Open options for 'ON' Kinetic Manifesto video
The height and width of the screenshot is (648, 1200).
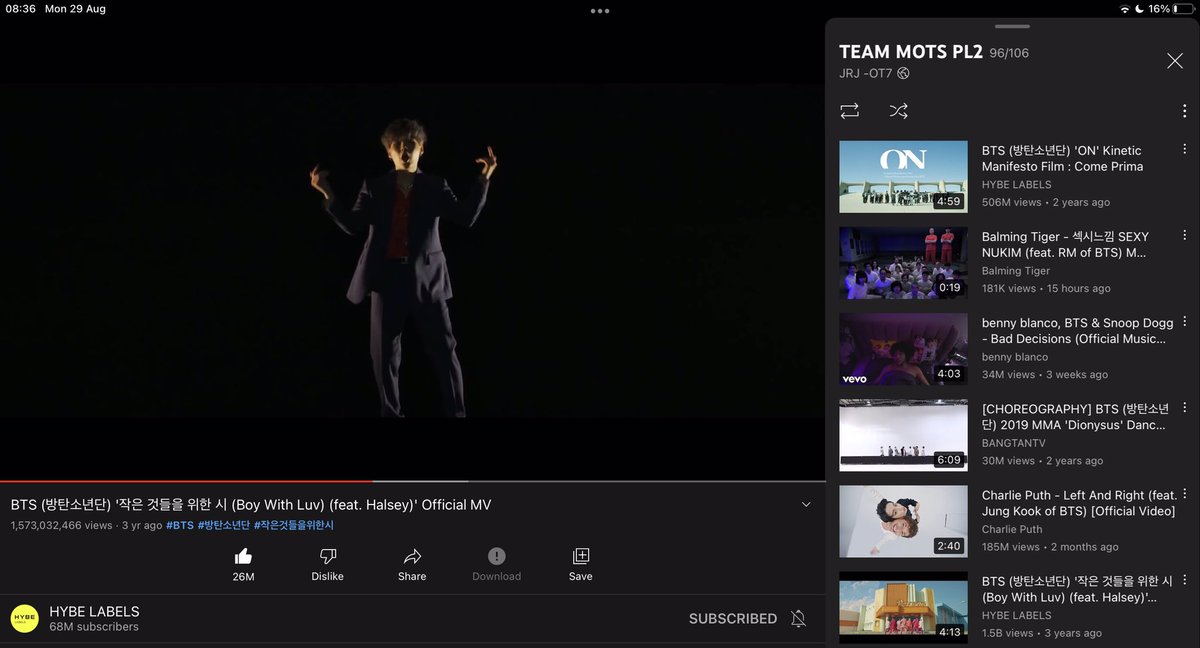click(x=1184, y=149)
